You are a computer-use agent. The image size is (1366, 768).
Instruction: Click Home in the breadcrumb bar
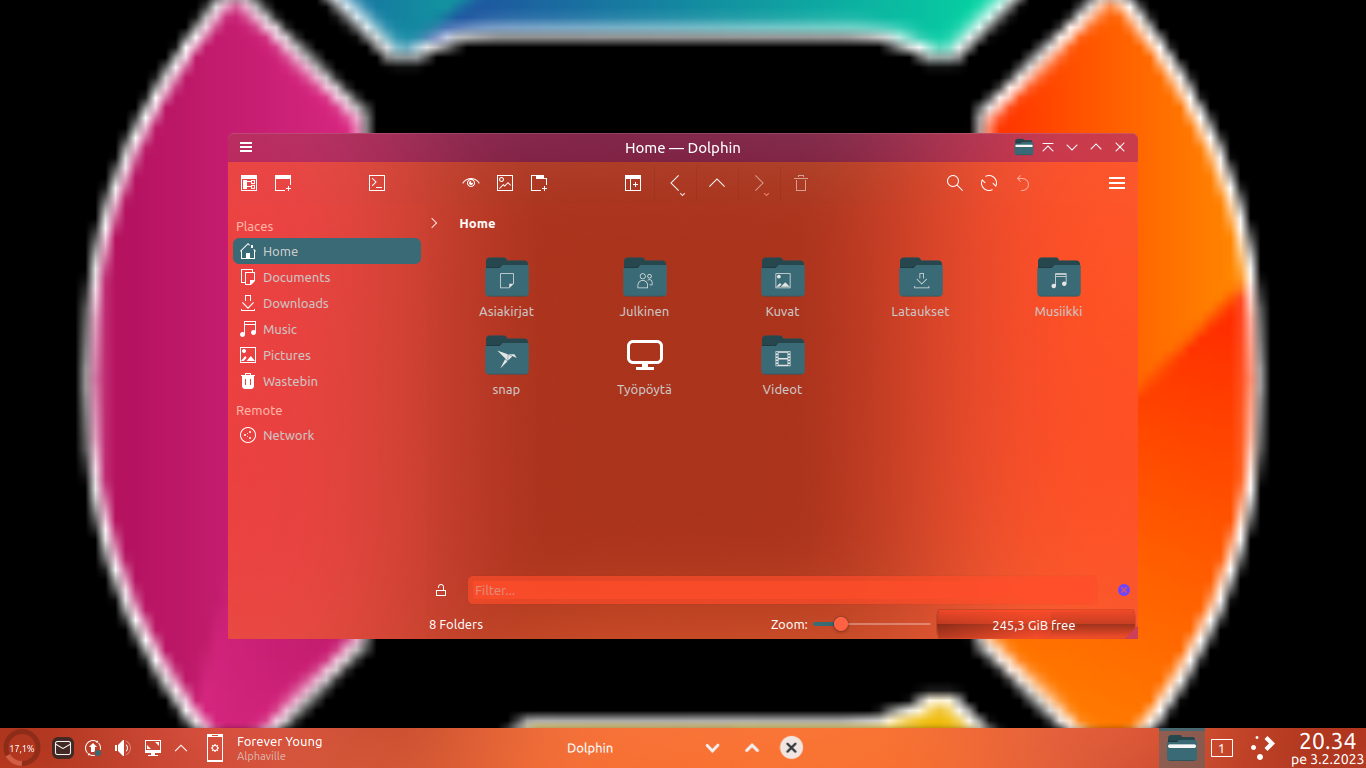pyautogui.click(x=477, y=223)
